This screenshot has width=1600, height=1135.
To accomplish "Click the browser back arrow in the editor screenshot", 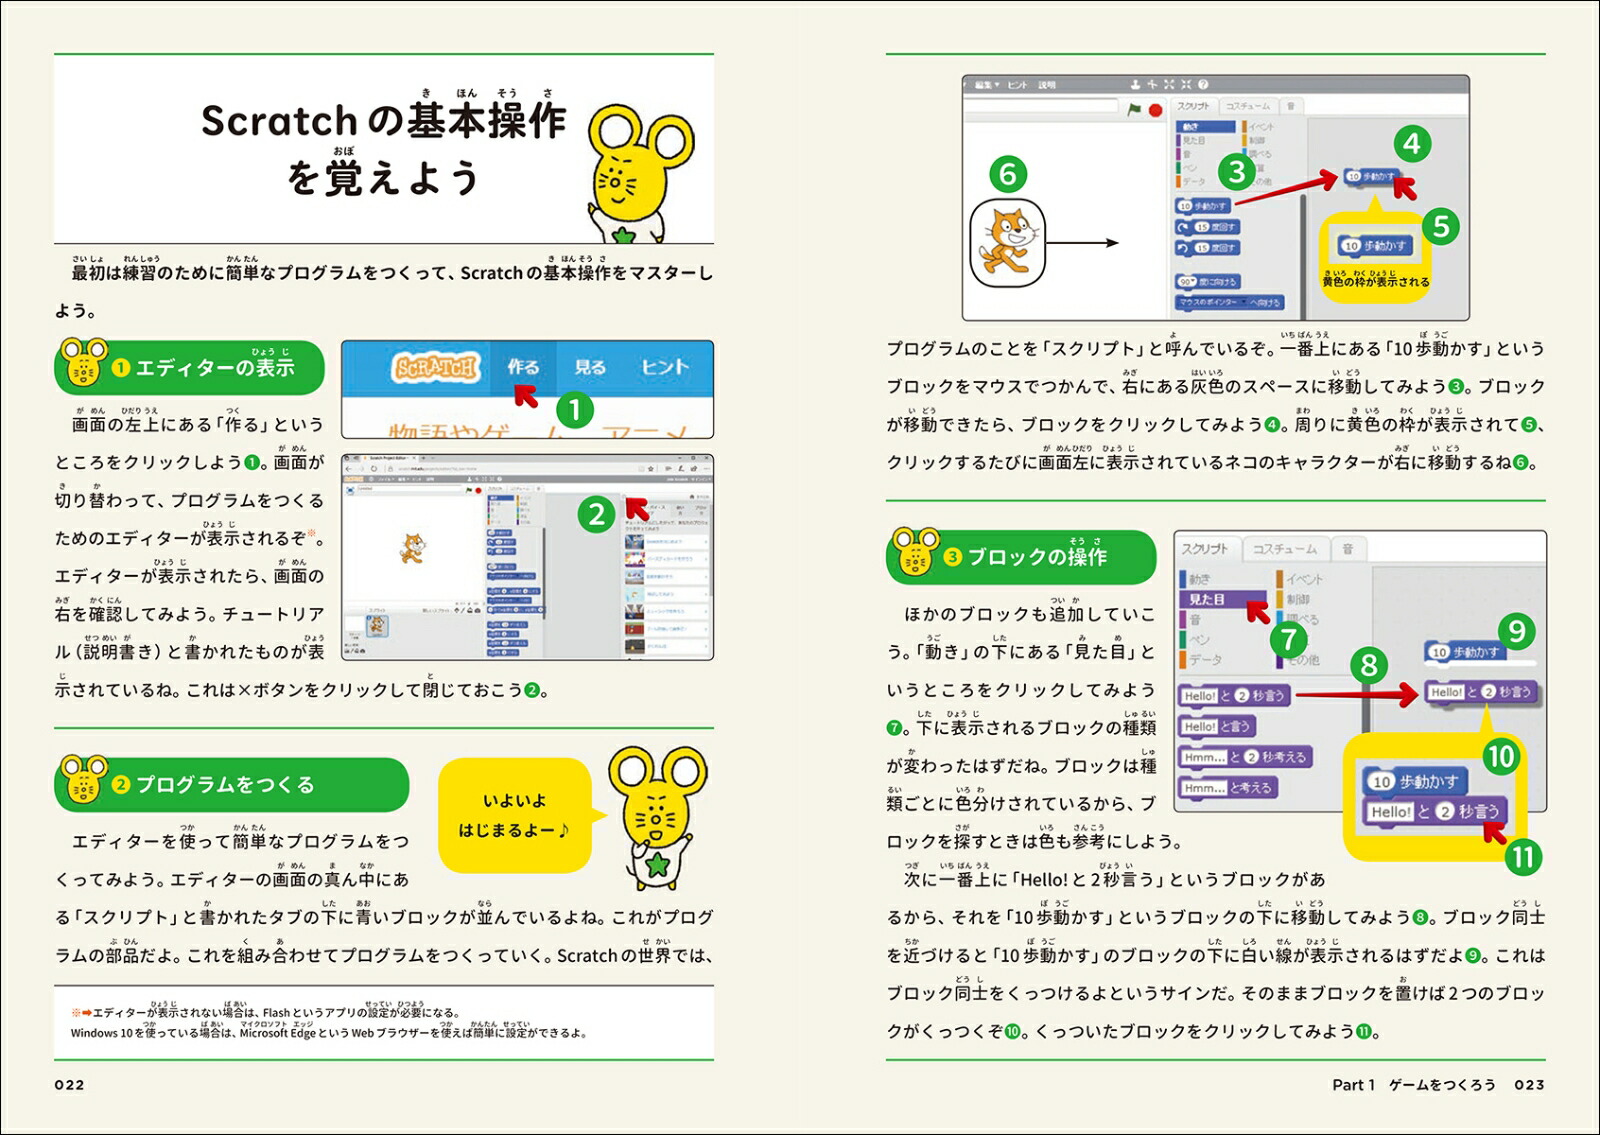I will [x=349, y=469].
